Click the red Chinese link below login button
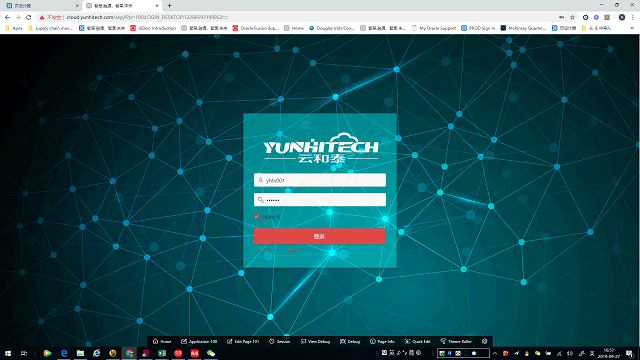This screenshot has height=360, width=640. [x=267, y=251]
